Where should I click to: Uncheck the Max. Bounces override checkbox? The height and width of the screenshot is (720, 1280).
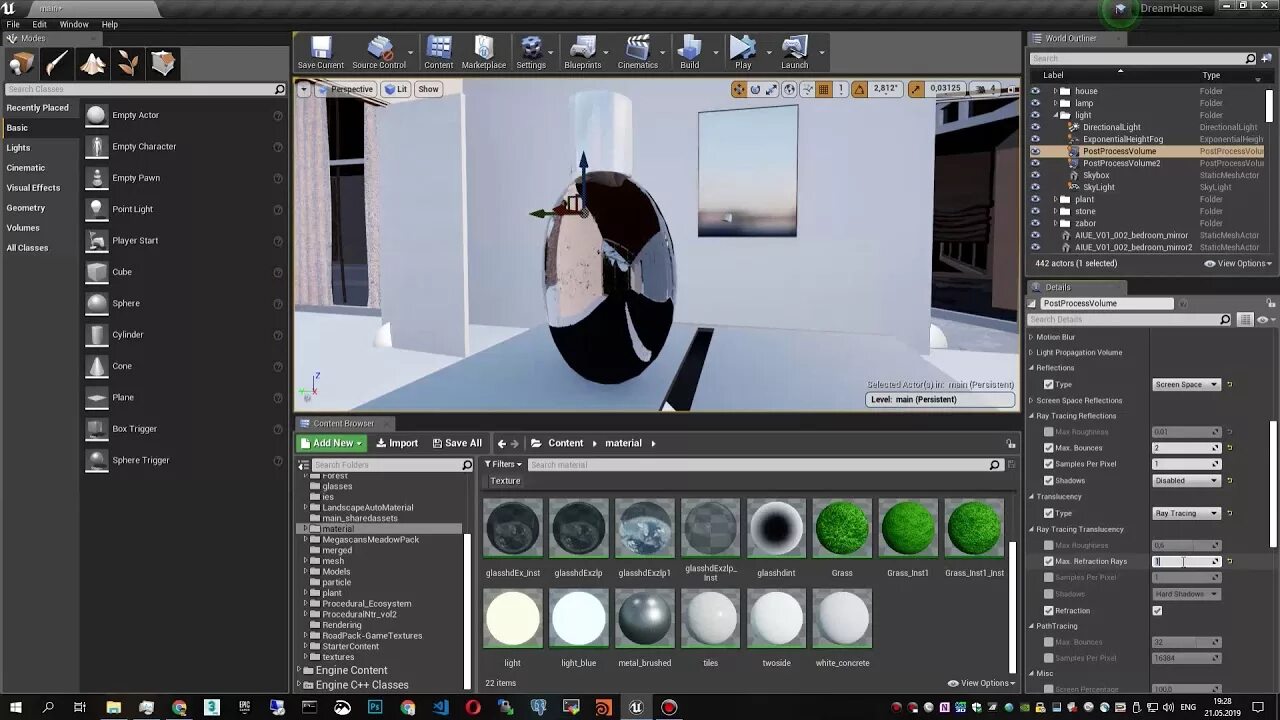1048,448
